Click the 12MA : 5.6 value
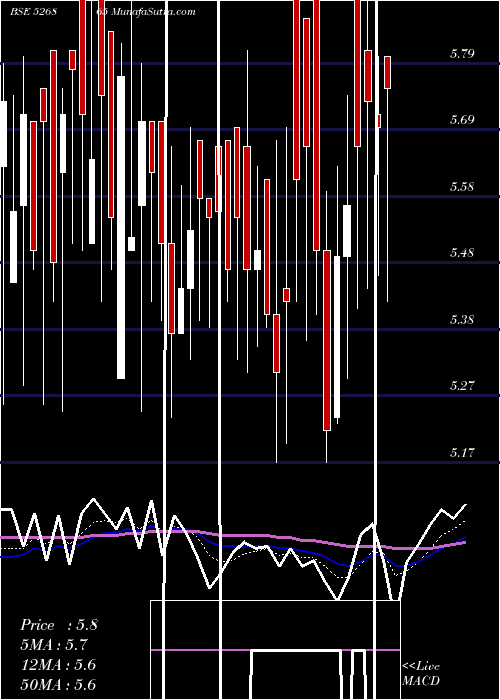Viewport: 500px width, 700px height. pos(58,665)
